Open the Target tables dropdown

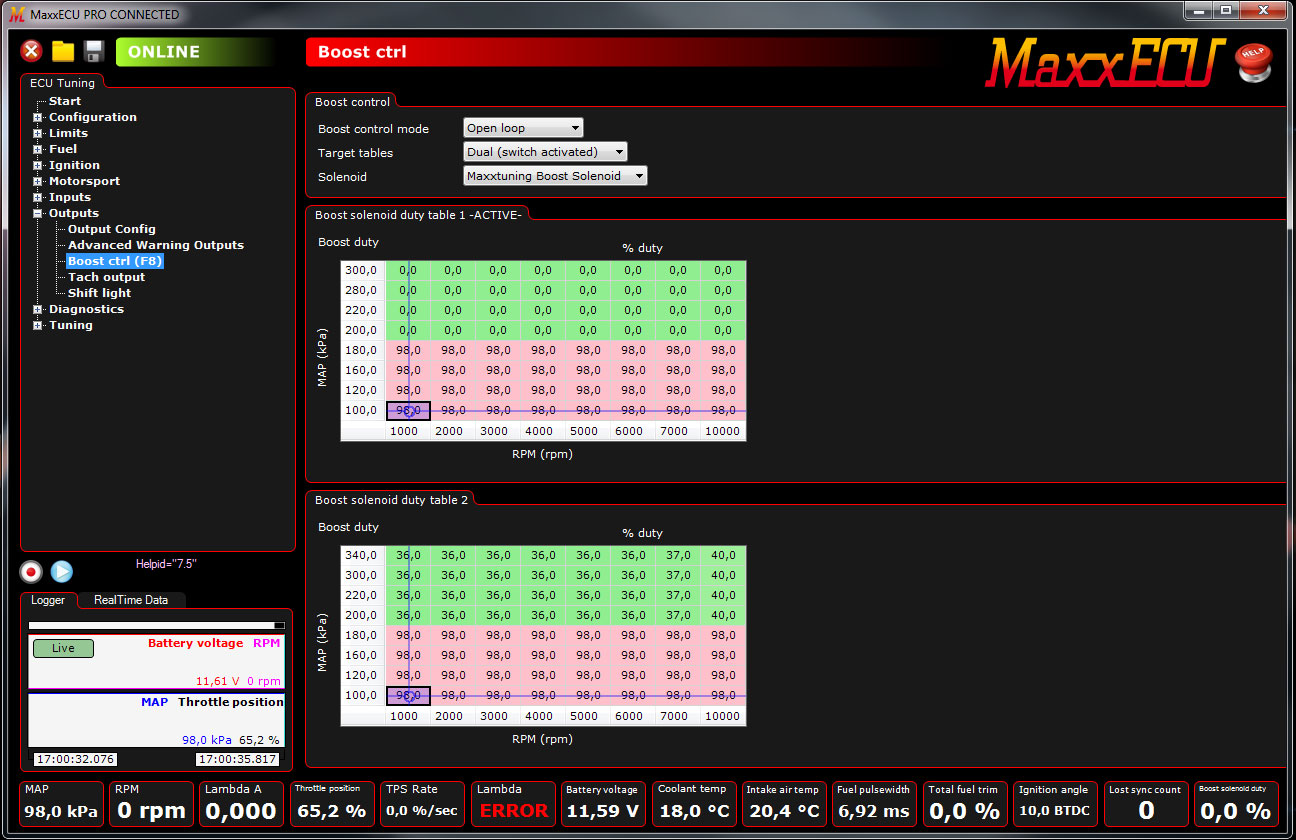pyautogui.click(x=545, y=152)
